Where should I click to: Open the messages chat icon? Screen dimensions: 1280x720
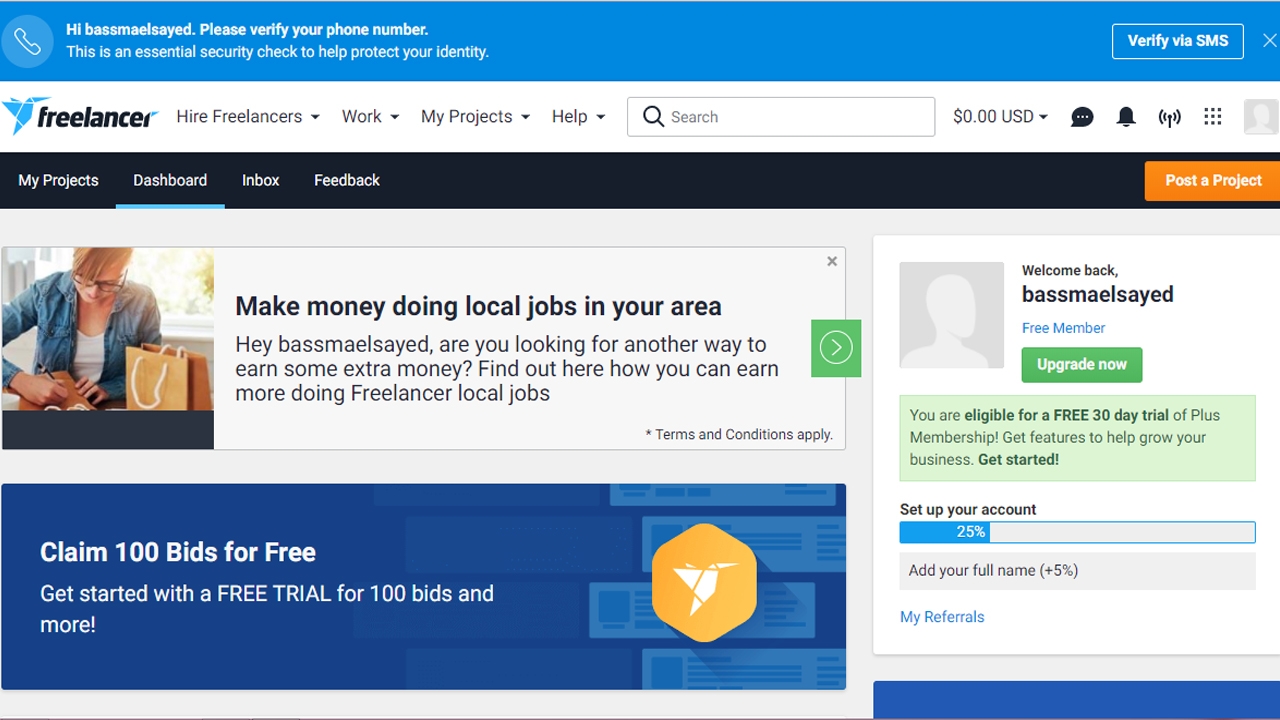[1082, 117]
